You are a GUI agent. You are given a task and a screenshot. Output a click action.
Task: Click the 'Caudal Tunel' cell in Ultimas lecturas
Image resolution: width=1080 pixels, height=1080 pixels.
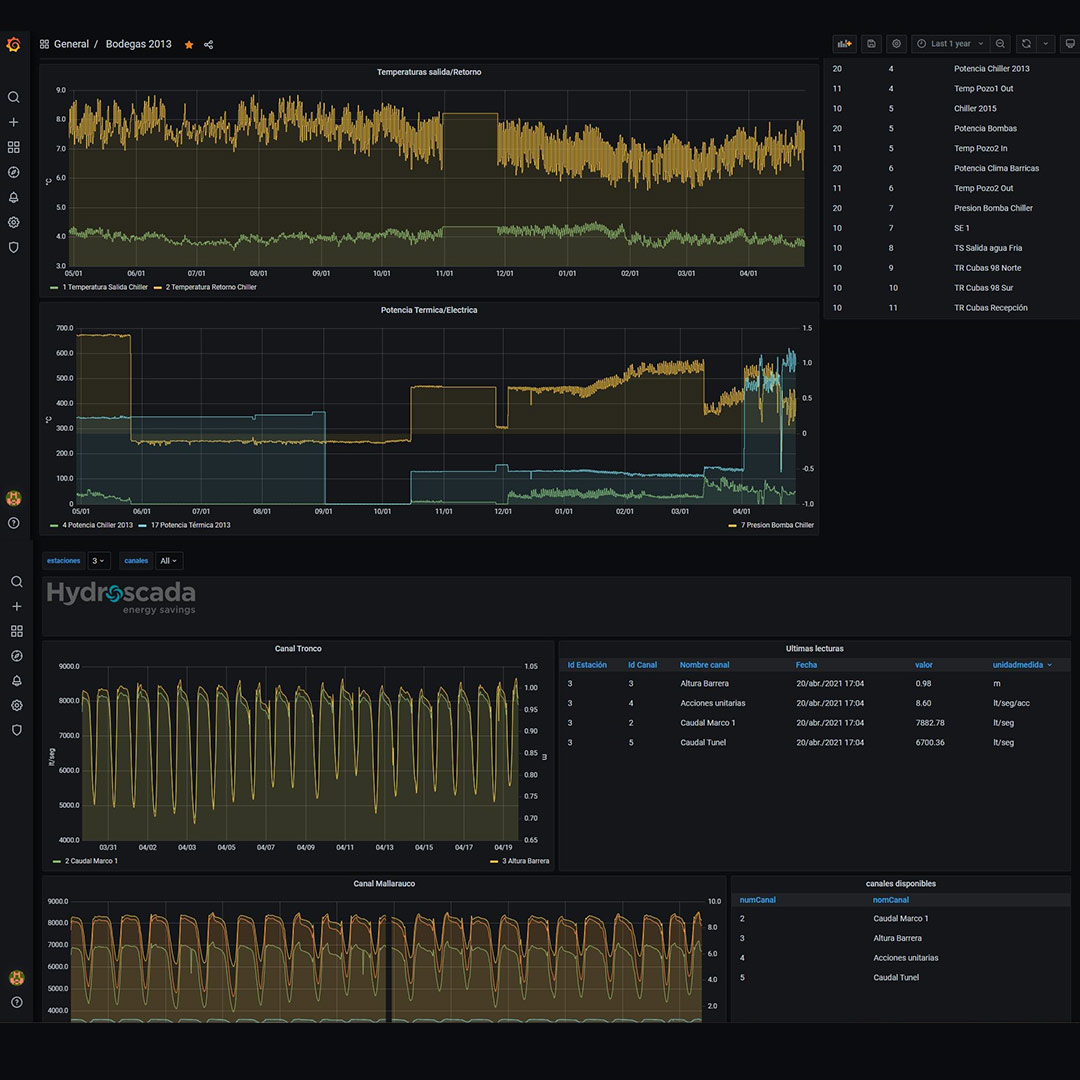(703, 742)
